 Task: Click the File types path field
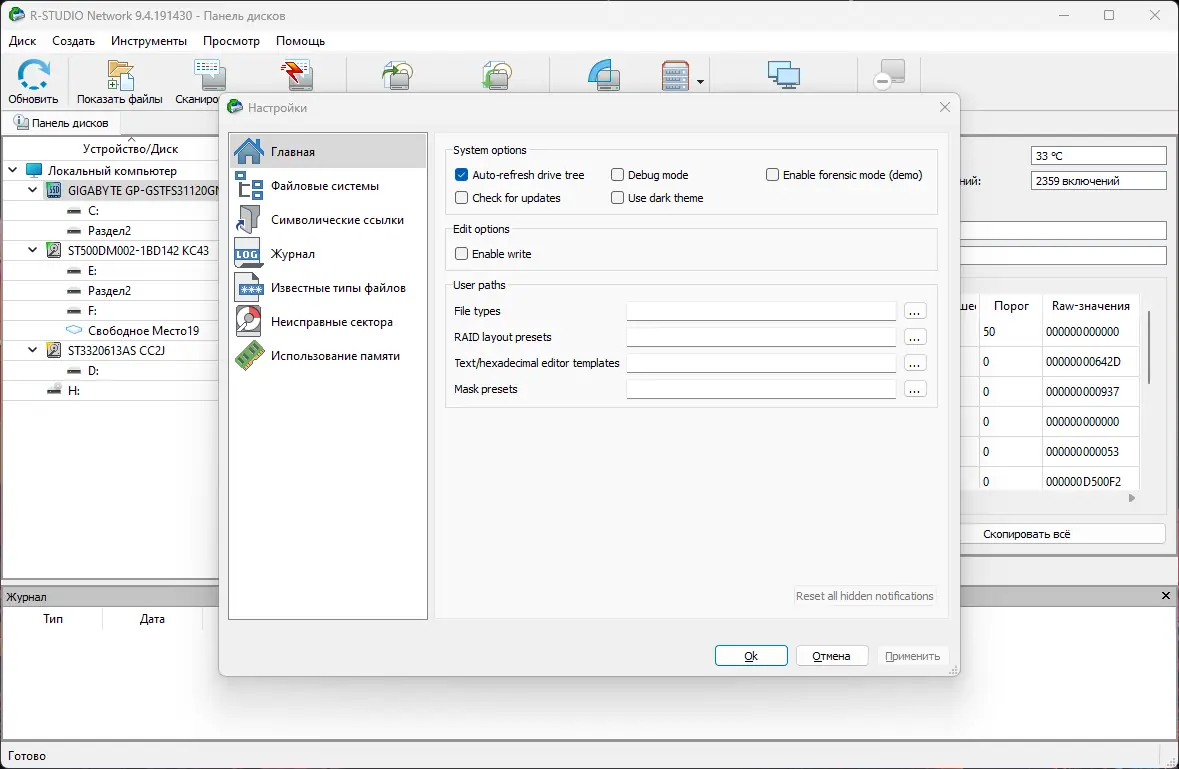pyautogui.click(x=761, y=311)
